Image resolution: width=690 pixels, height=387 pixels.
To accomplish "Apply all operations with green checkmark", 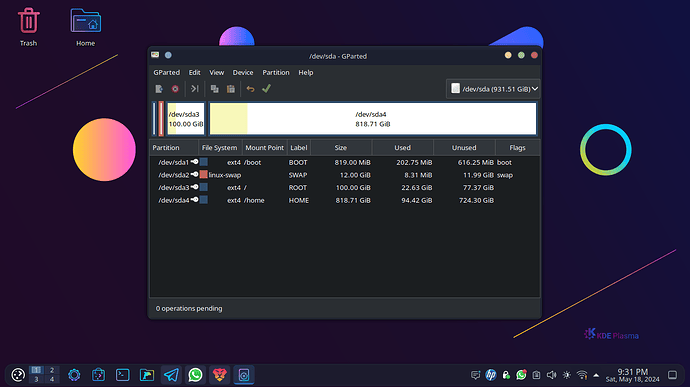I will click(x=266, y=88).
